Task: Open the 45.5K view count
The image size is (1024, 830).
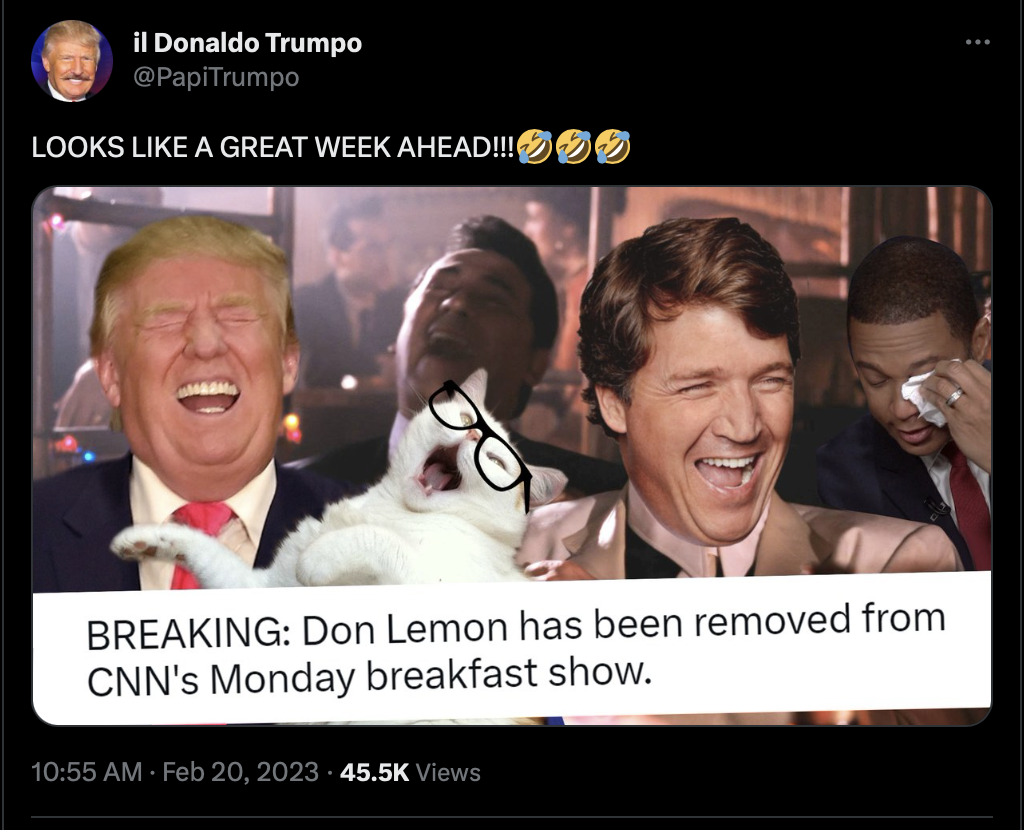Action: 374,772
